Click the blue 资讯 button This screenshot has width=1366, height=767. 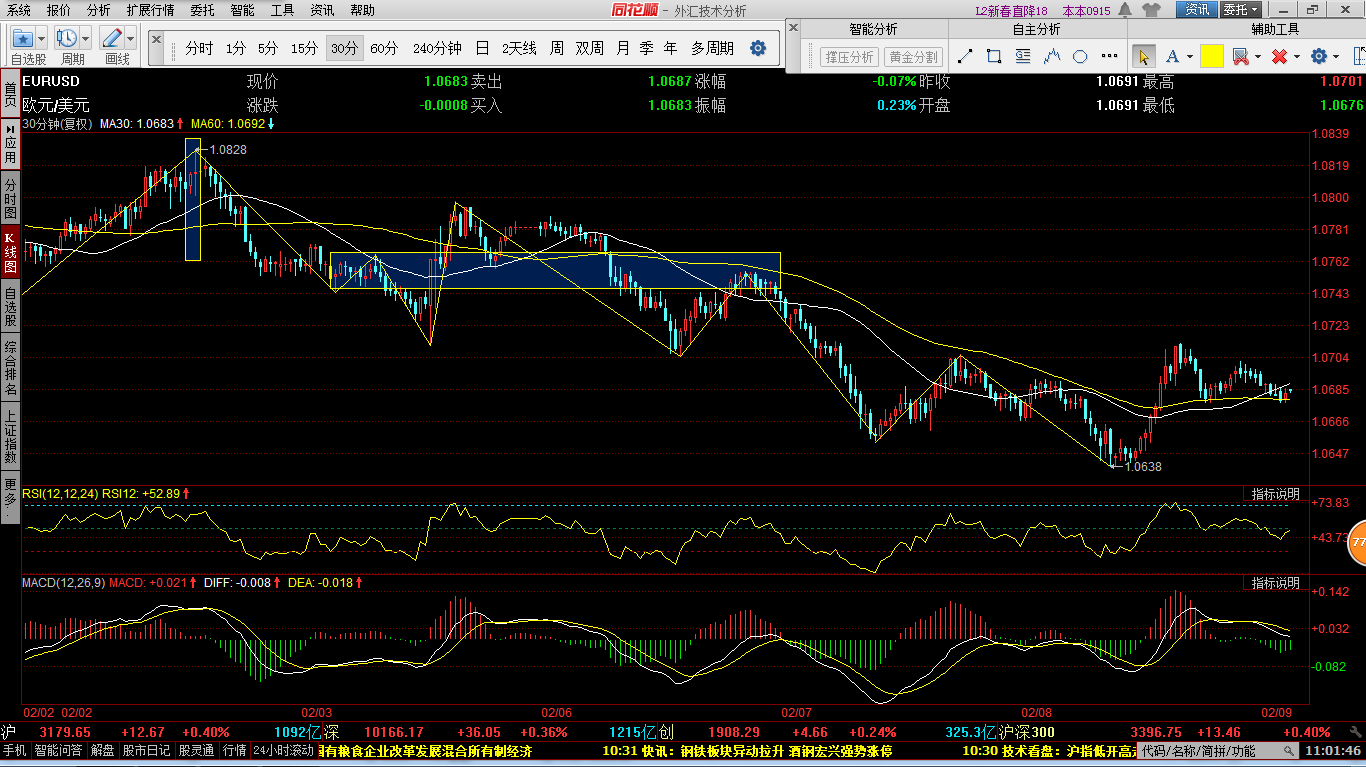point(1197,10)
